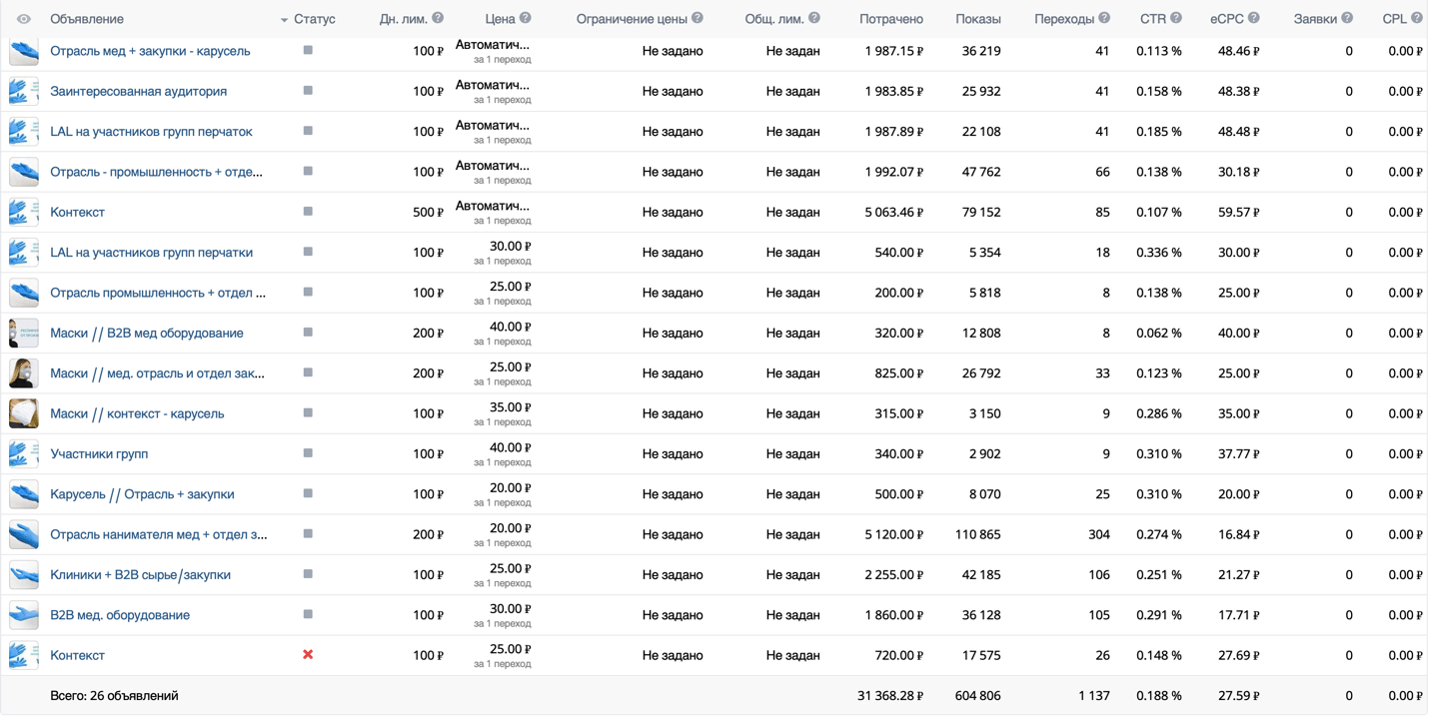
Task: Open the Автоматич... price setting for Заинтересованная аудитория
Action: coord(492,85)
